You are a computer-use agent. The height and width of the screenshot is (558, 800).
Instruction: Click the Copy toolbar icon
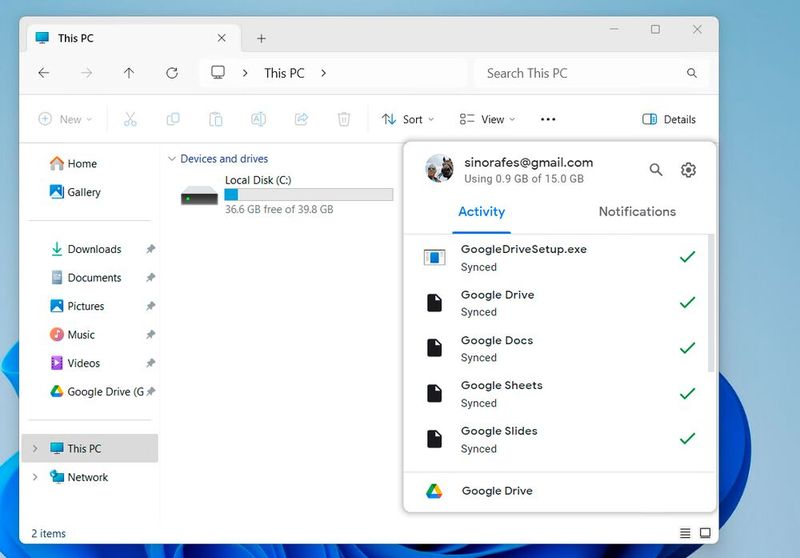coord(173,119)
